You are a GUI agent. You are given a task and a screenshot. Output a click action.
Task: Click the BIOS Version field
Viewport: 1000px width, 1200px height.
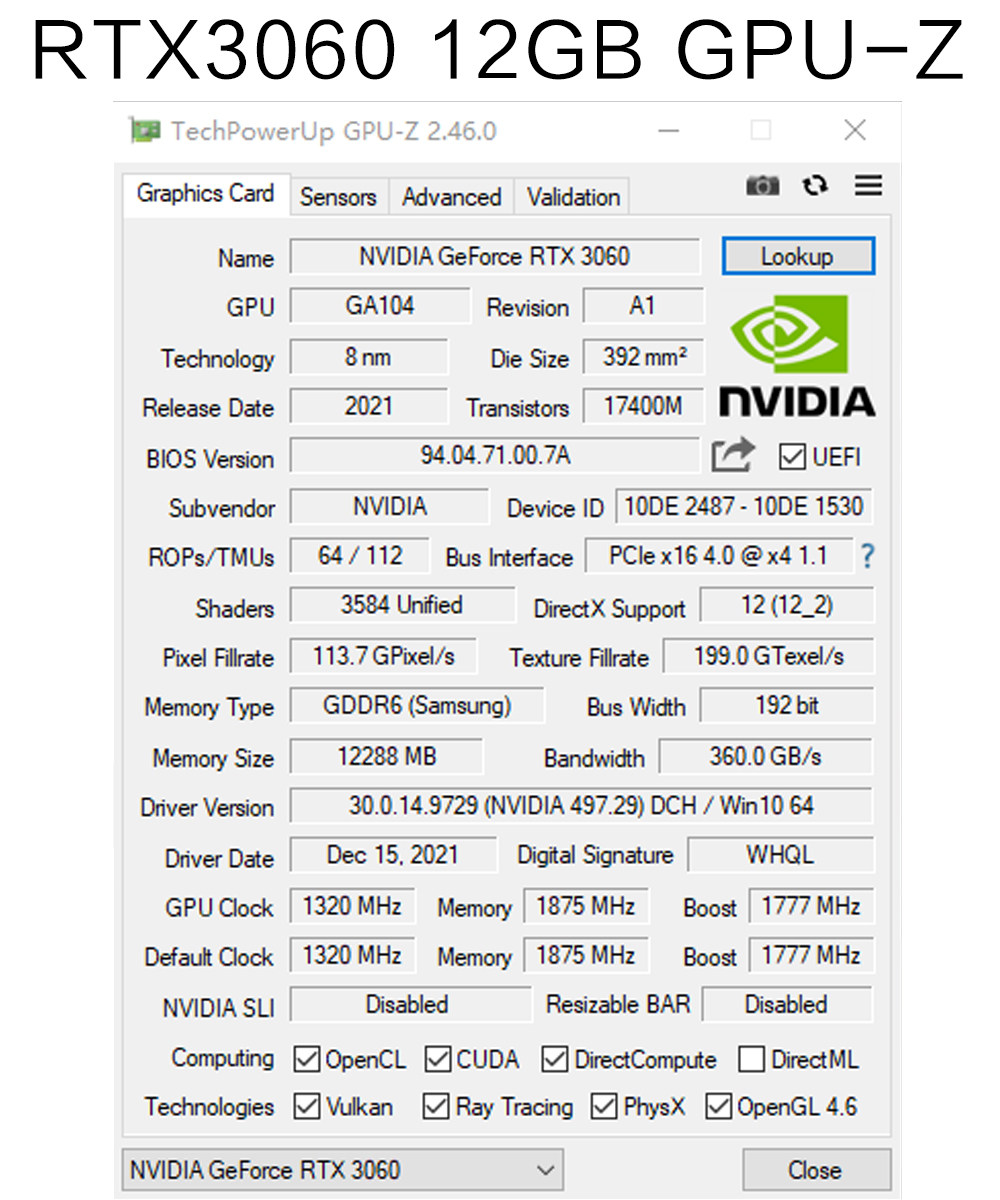coord(495,456)
